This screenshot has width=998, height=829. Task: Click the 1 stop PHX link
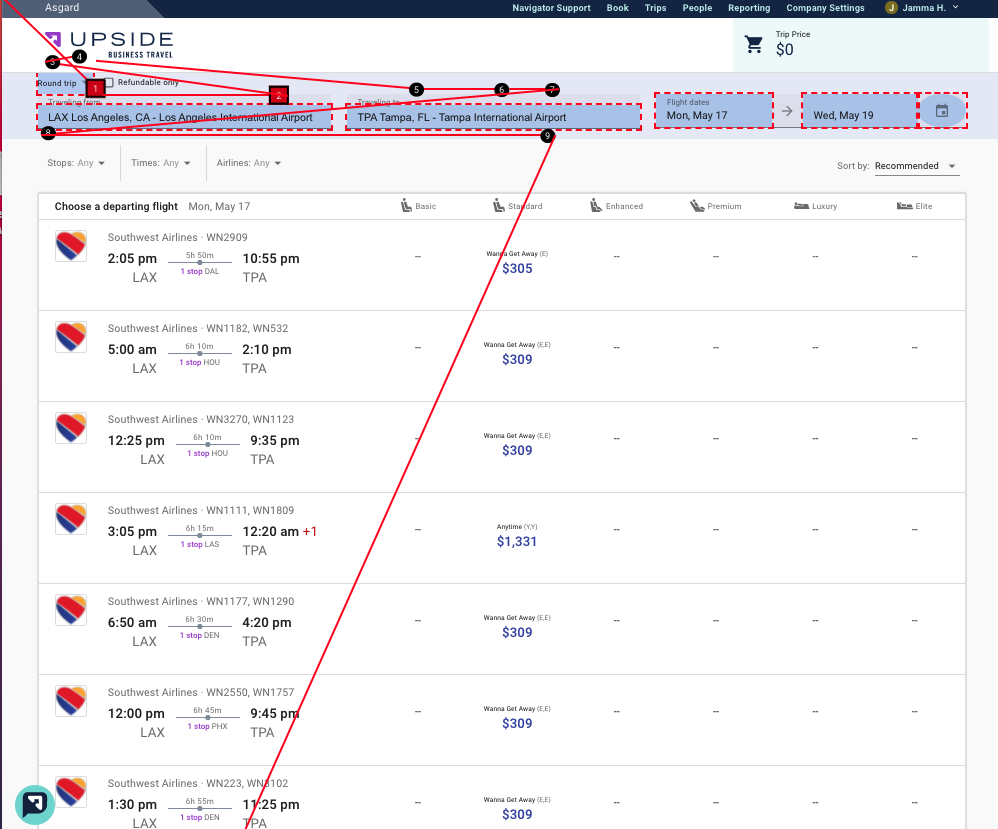click(x=207, y=726)
